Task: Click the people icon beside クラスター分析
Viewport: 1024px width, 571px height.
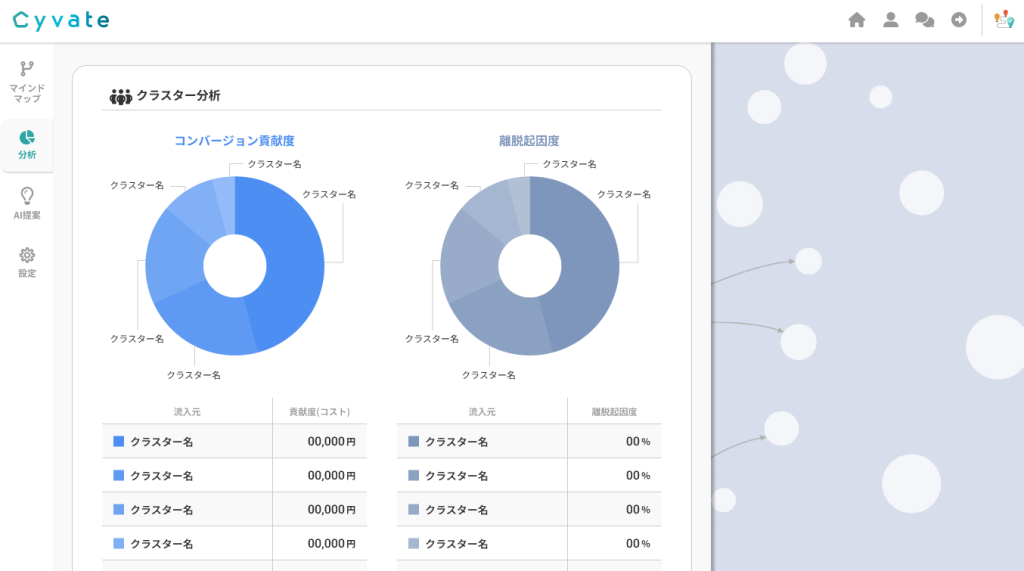Action: point(120,96)
